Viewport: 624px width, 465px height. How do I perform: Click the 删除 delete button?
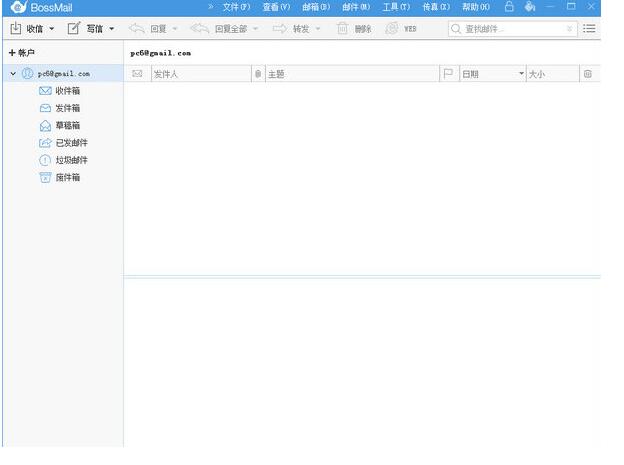click(x=354, y=29)
